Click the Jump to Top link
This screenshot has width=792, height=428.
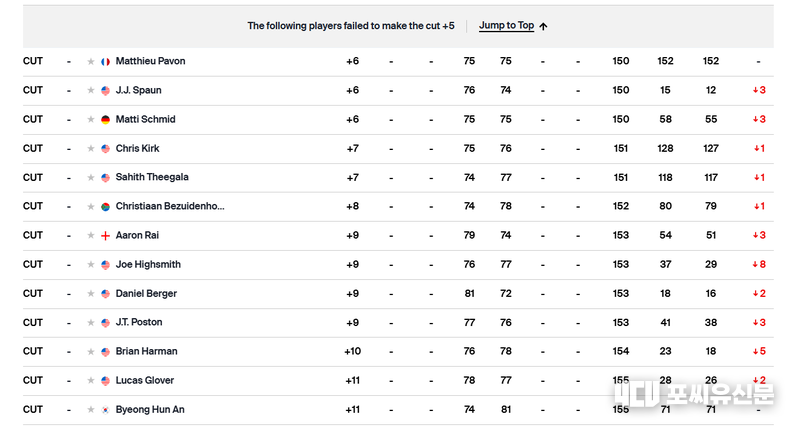[506, 25]
